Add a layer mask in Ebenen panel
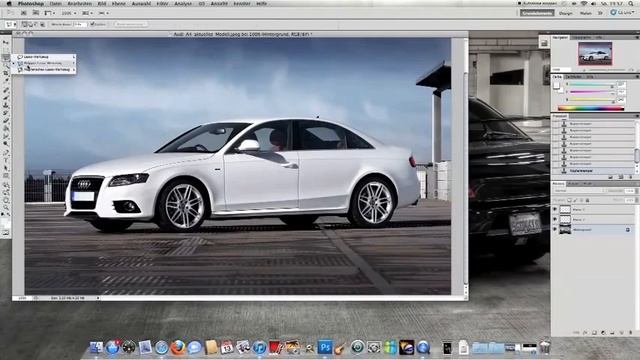The width and height of the screenshot is (640, 360). point(594,333)
